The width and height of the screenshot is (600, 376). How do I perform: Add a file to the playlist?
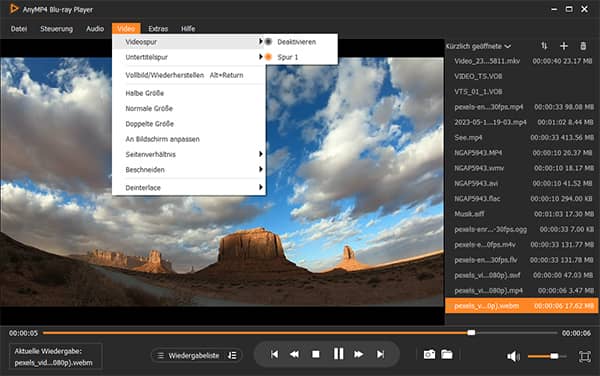(564, 46)
